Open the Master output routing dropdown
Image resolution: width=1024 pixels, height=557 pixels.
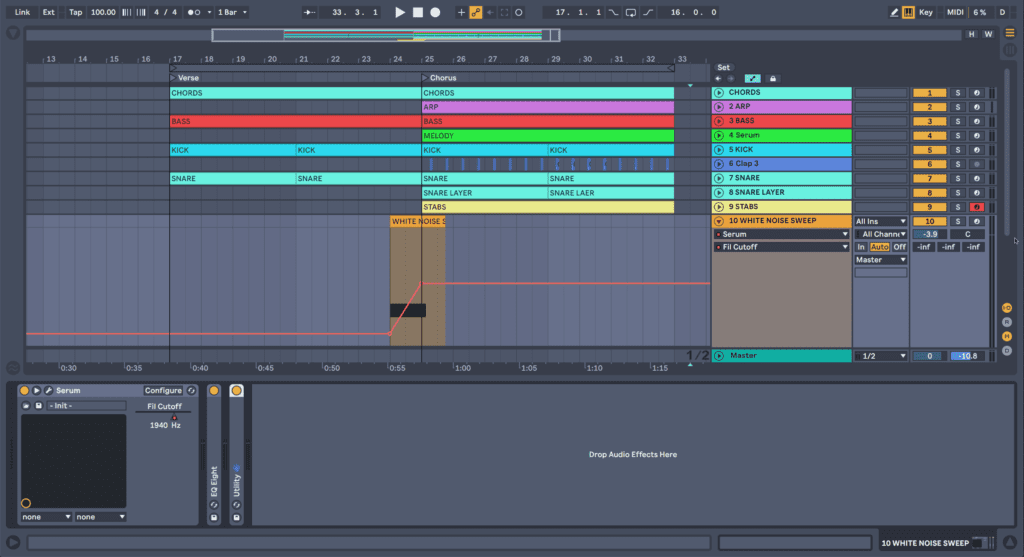coord(881,260)
